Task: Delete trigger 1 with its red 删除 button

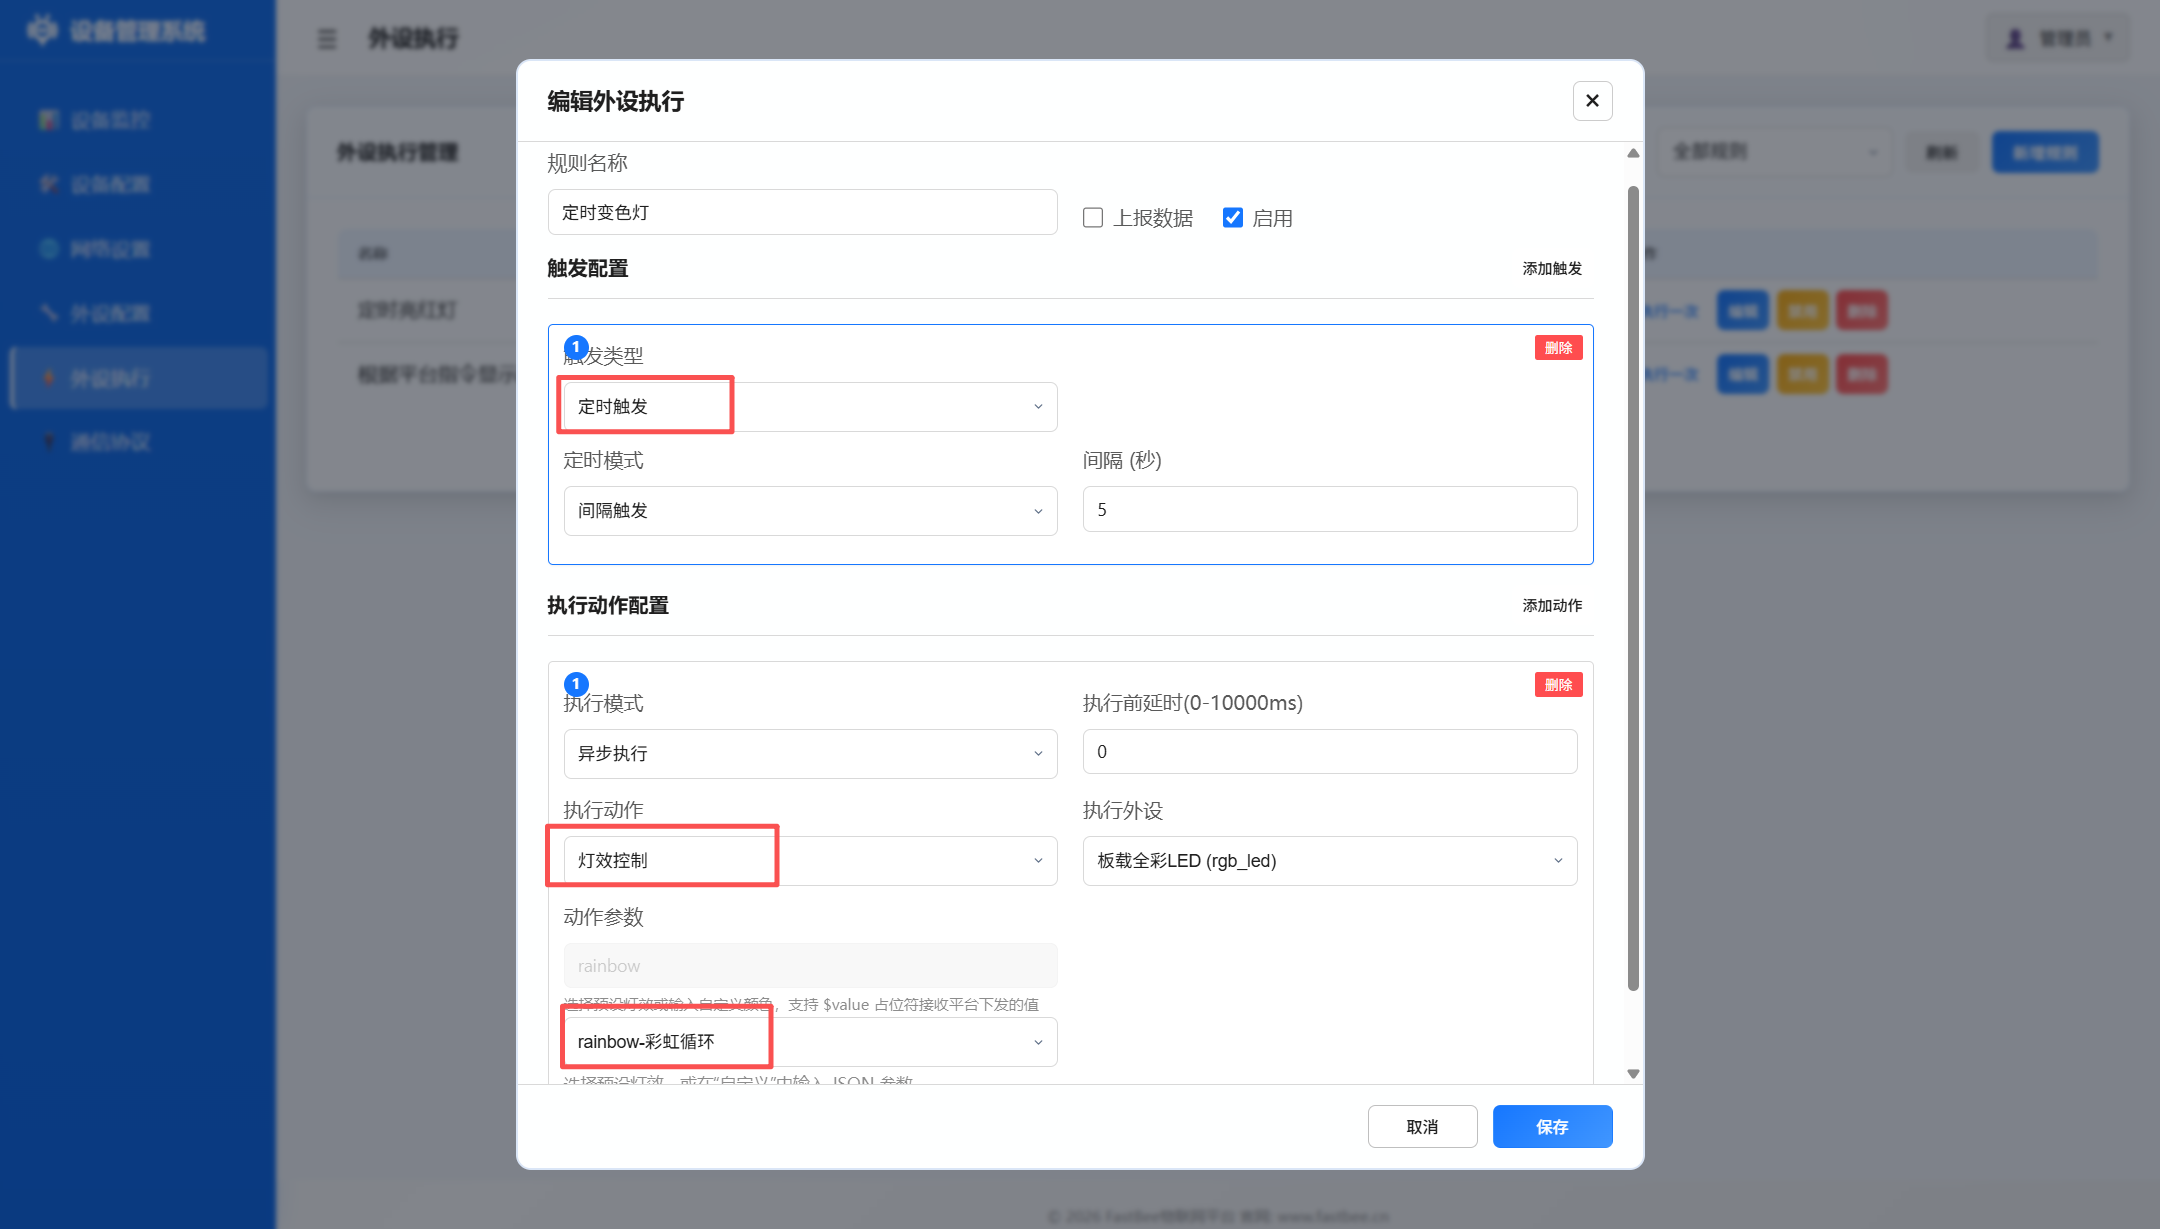Action: (x=1558, y=347)
